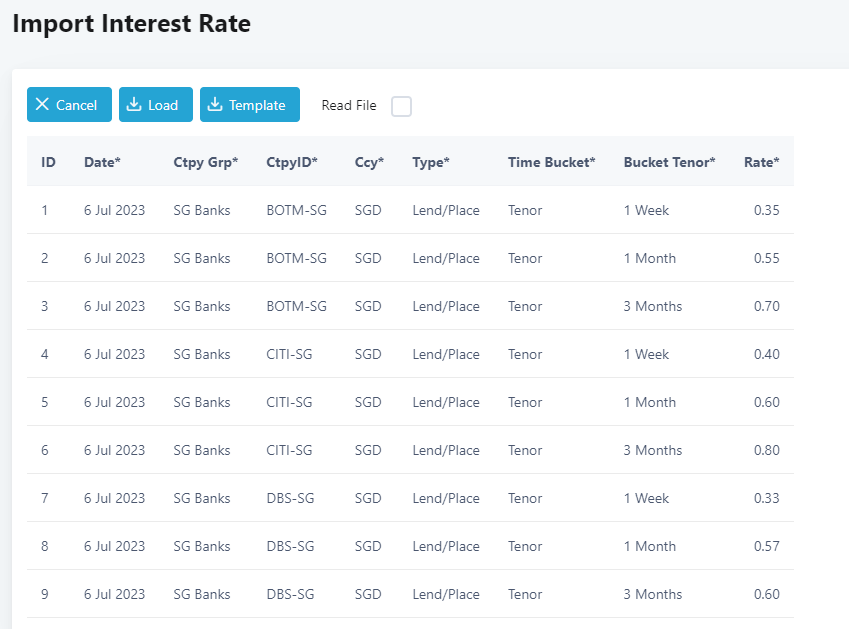Screen dimensions: 849x629
Task: Click the Rate* column header
Action: 761,162
